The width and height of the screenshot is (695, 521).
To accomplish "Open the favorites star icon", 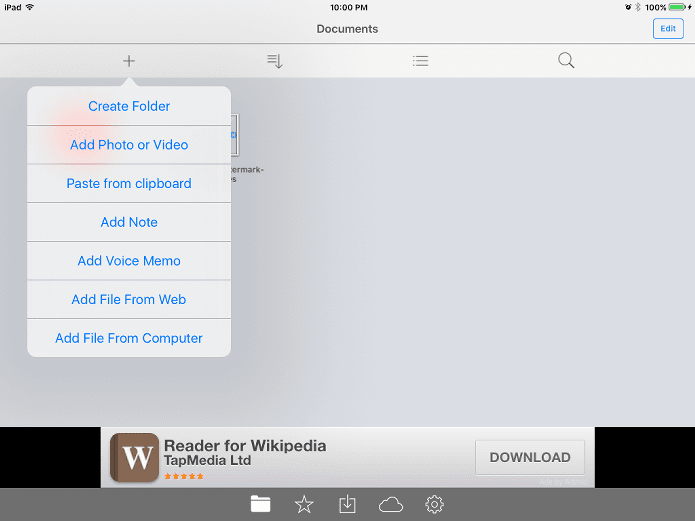I will tap(304, 505).
